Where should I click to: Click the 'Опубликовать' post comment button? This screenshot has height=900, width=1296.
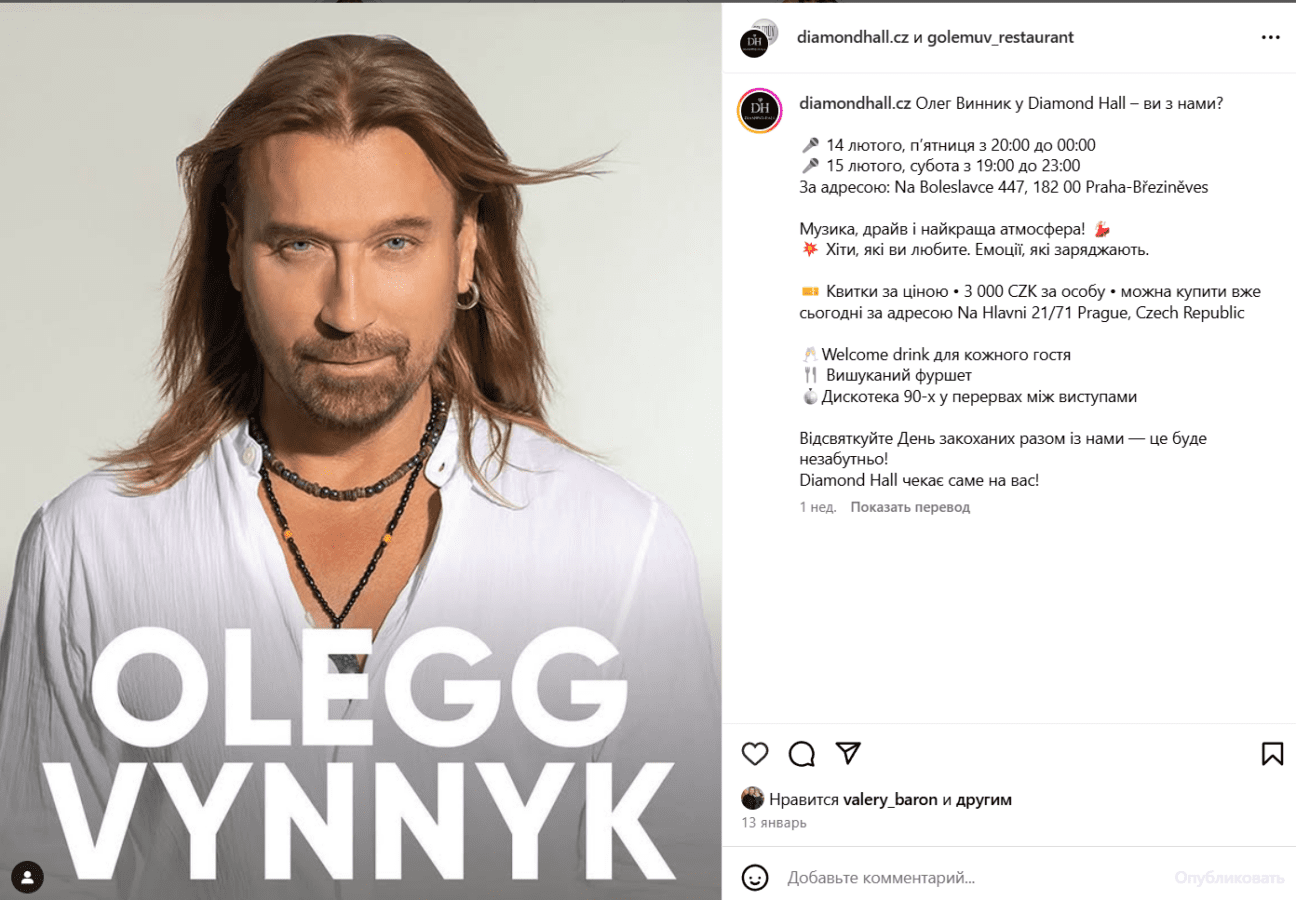tap(1229, 878)
